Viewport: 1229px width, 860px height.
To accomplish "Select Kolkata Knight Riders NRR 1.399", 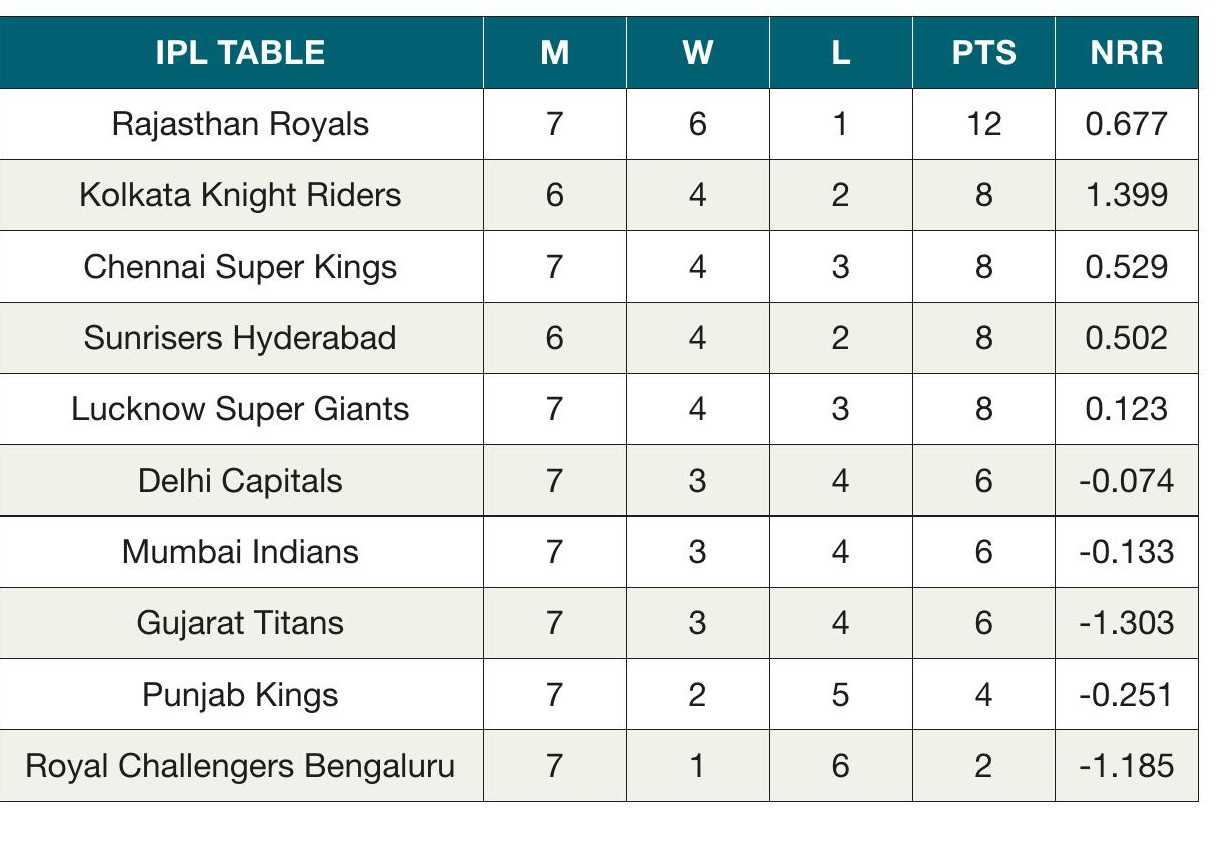I will 1126,195.
